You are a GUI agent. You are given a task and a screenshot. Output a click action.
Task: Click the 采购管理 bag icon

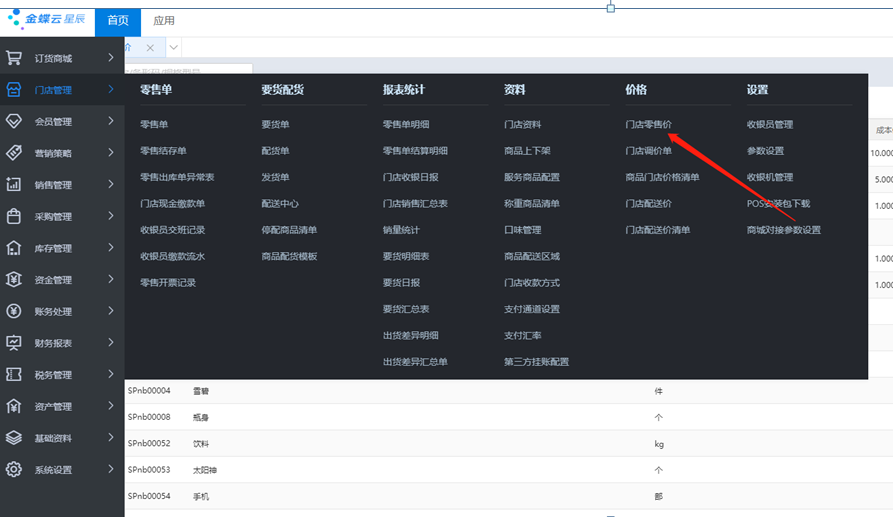[14, 216]
